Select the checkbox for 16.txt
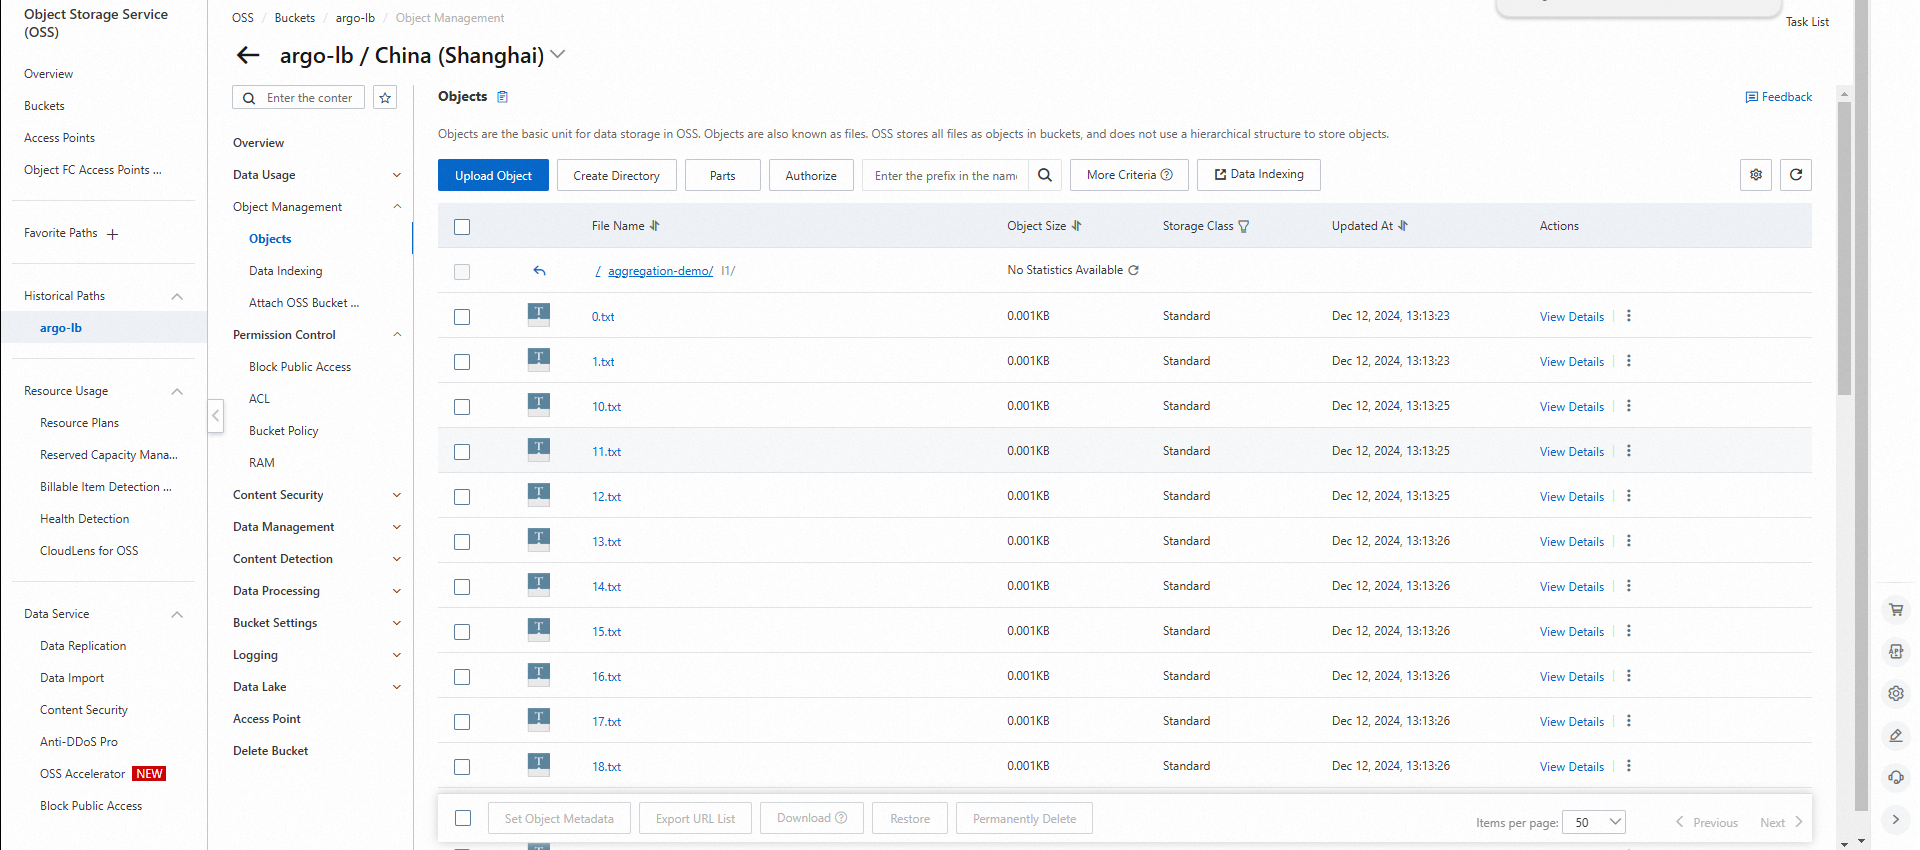 coord(462,677)
